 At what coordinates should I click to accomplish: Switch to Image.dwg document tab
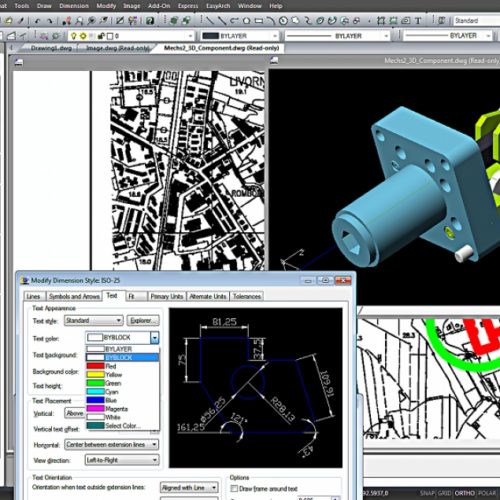[117, 48]
